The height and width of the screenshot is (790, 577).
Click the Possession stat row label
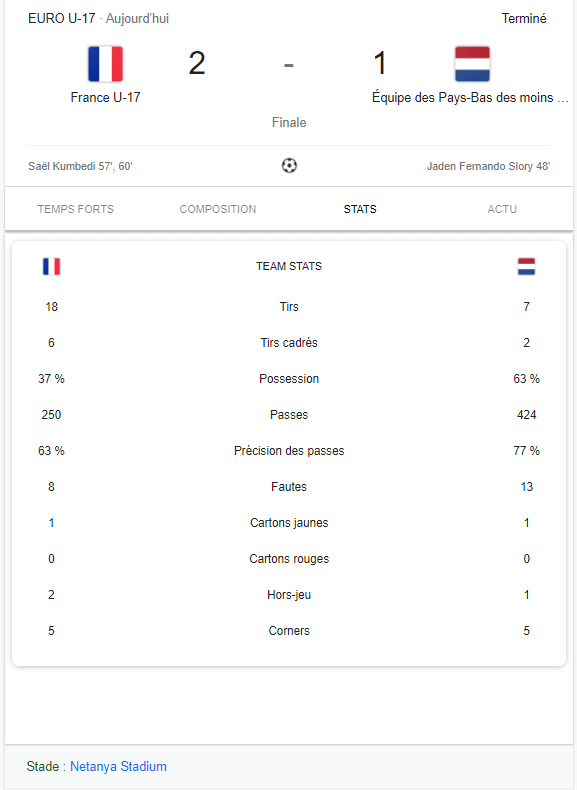[x=289, y=379]
